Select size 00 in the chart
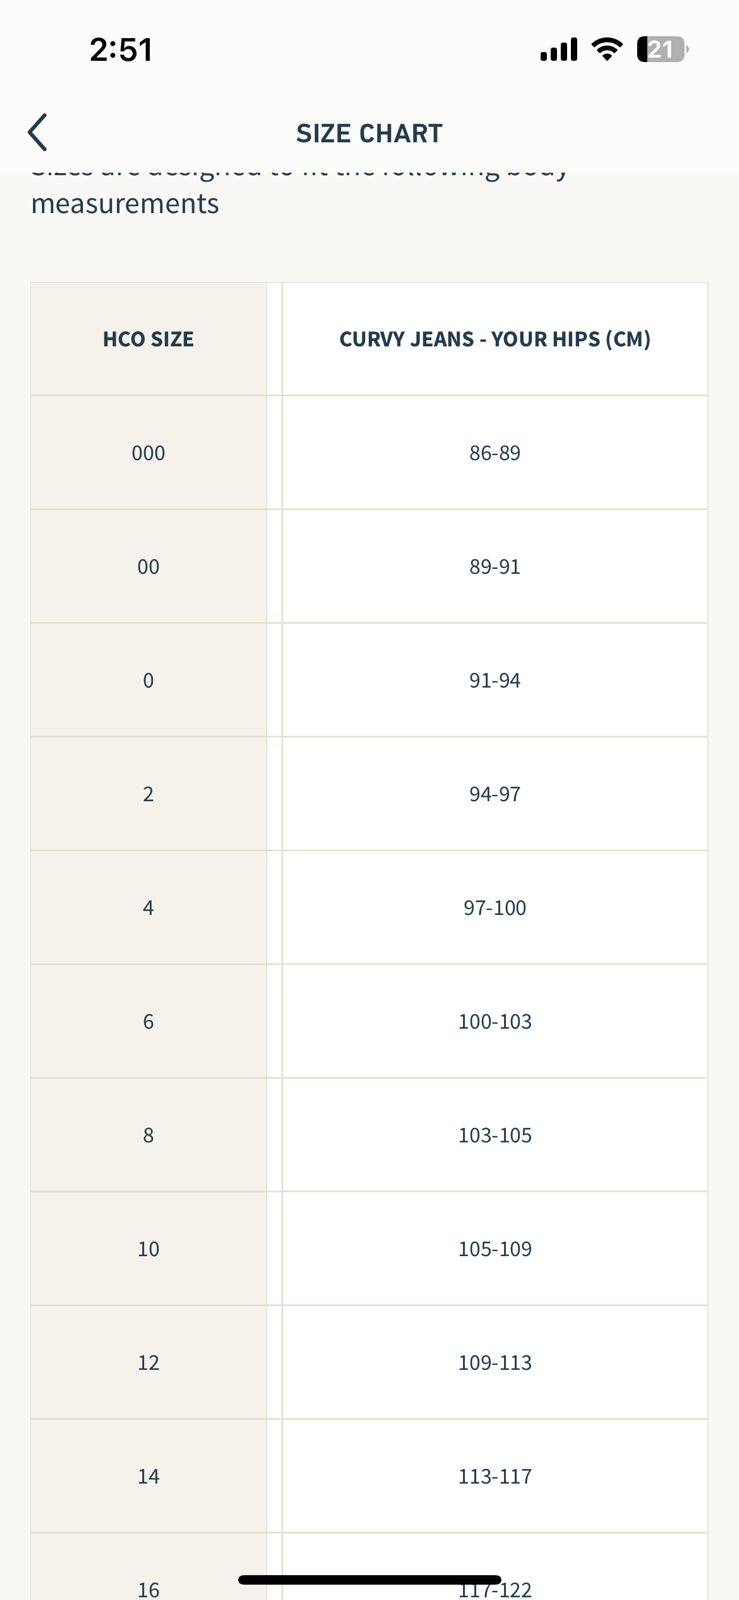The width and height of the screenshot is (739, 1600). (x=148, y=567)
